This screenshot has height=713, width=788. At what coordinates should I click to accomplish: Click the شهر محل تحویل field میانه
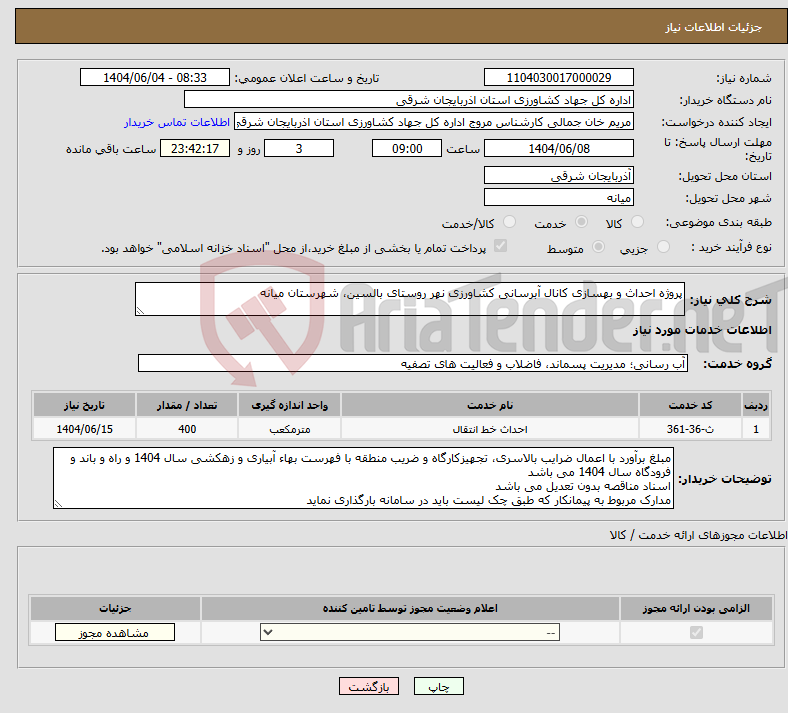pyautogui.click(x=558, y=197)
